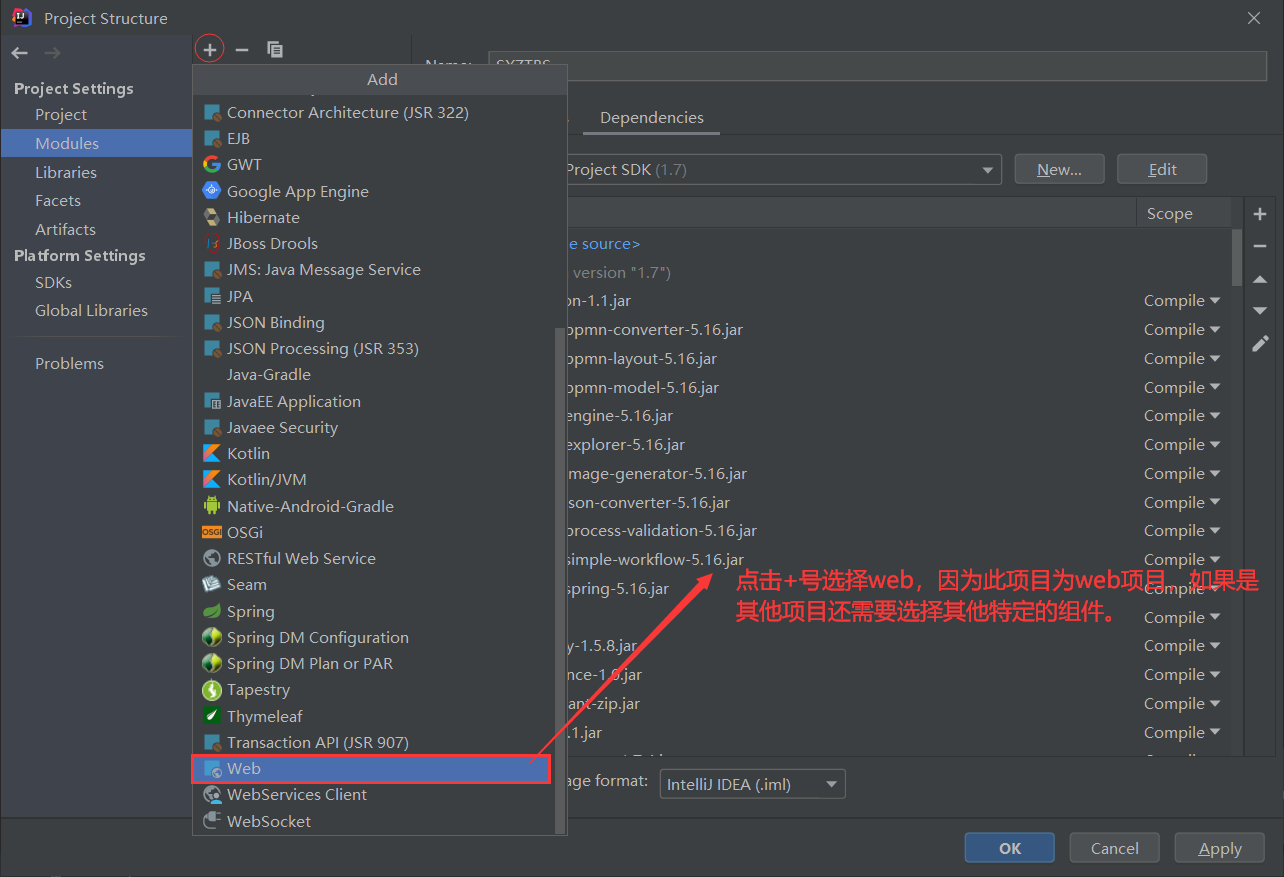Click the Spring leaf icon
Screen dimensions: 1284x877
[212, 611]
